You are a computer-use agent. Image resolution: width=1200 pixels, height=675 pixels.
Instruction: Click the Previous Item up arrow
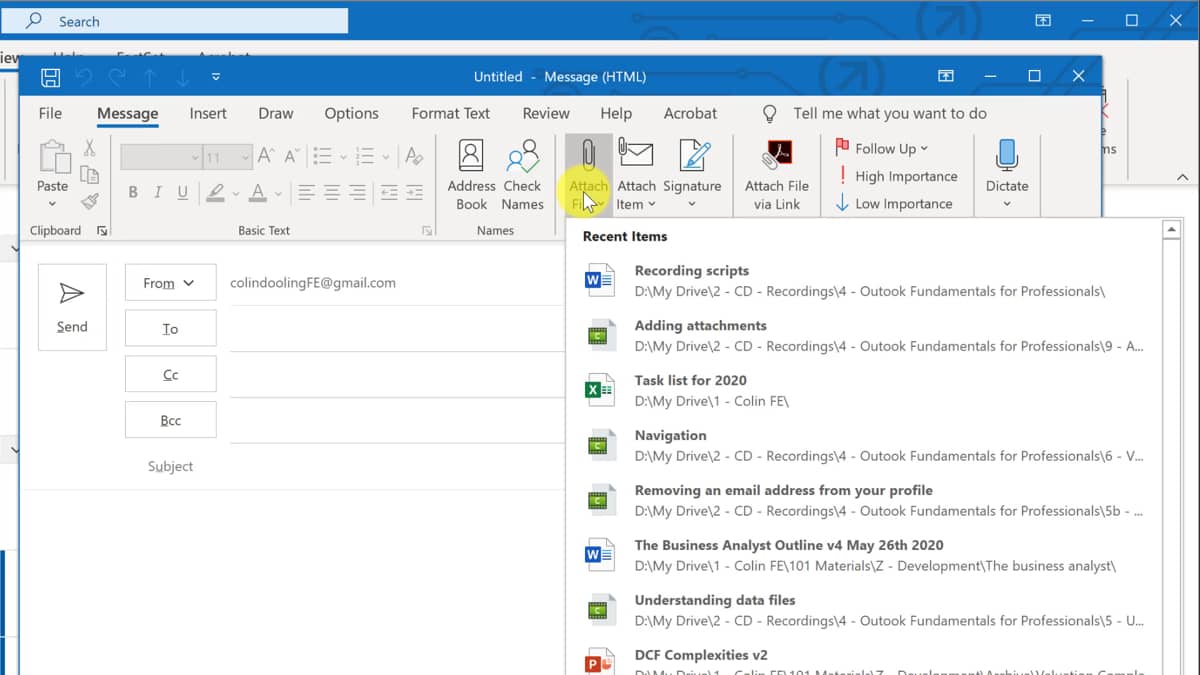(x=150, y=77)
